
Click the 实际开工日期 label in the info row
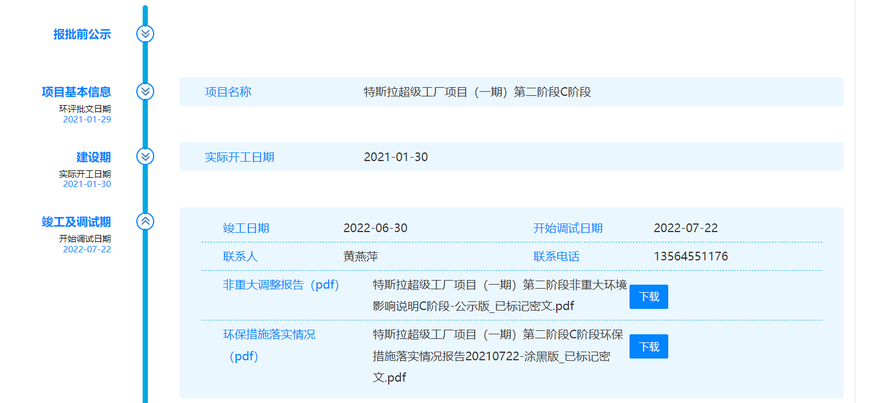coord(239,157)
